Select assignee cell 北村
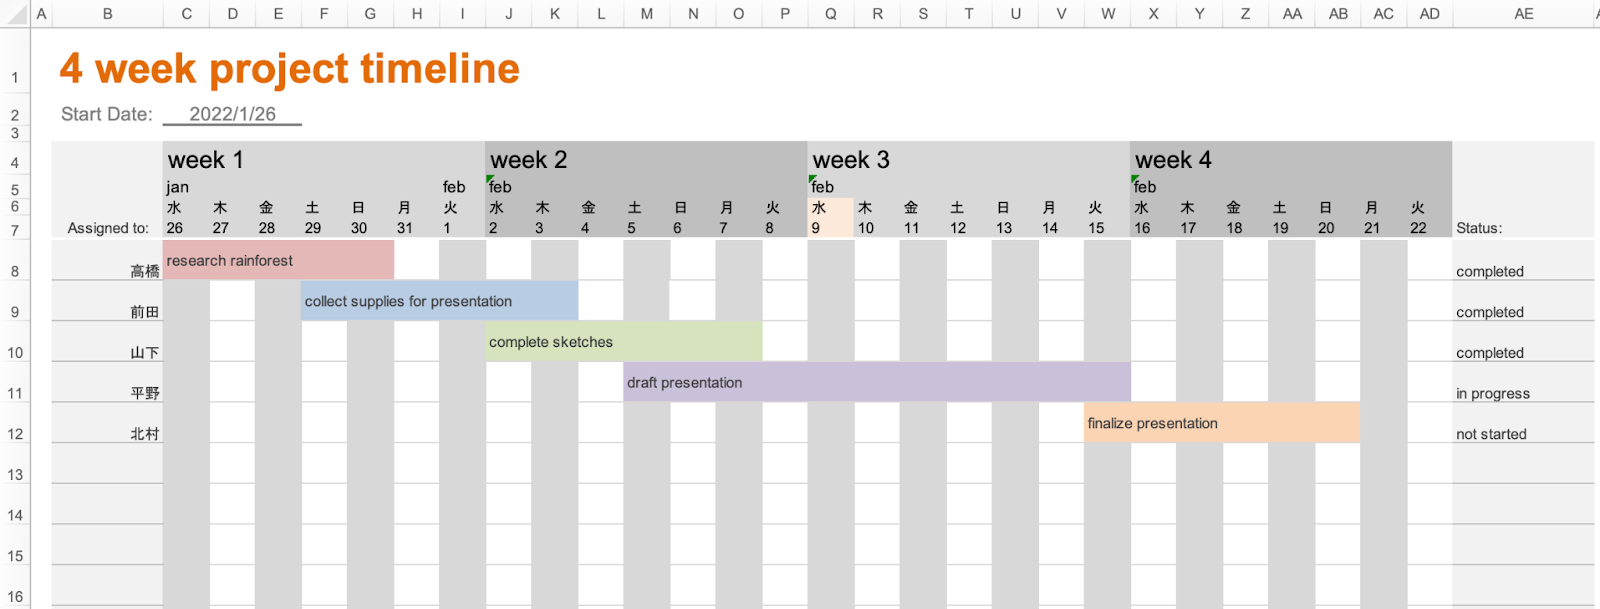 pyautogui.click(x=107, y=434)
